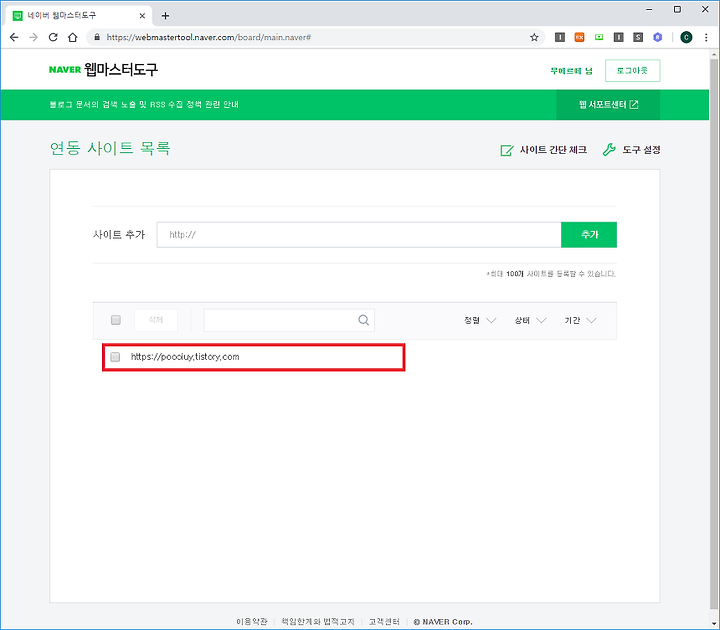Open 웹 서포트센터 link

(x=608, y=105)
